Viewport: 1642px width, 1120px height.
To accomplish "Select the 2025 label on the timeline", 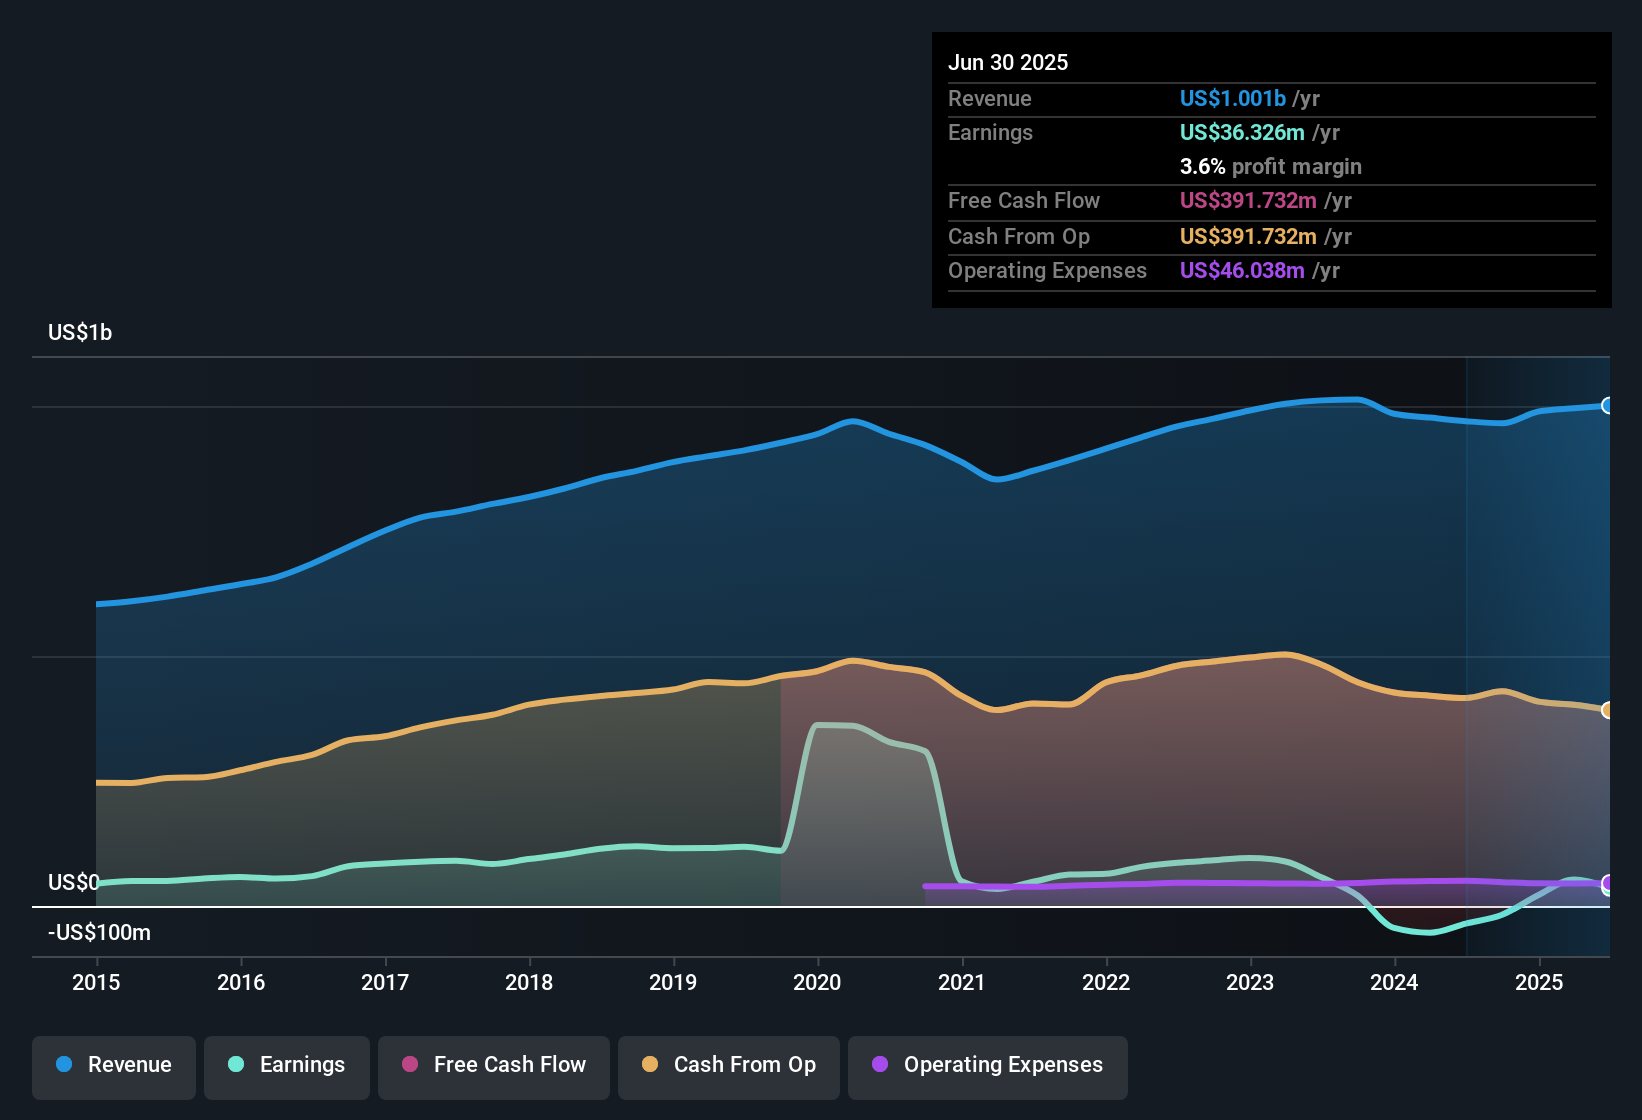I will point(1538,983).
